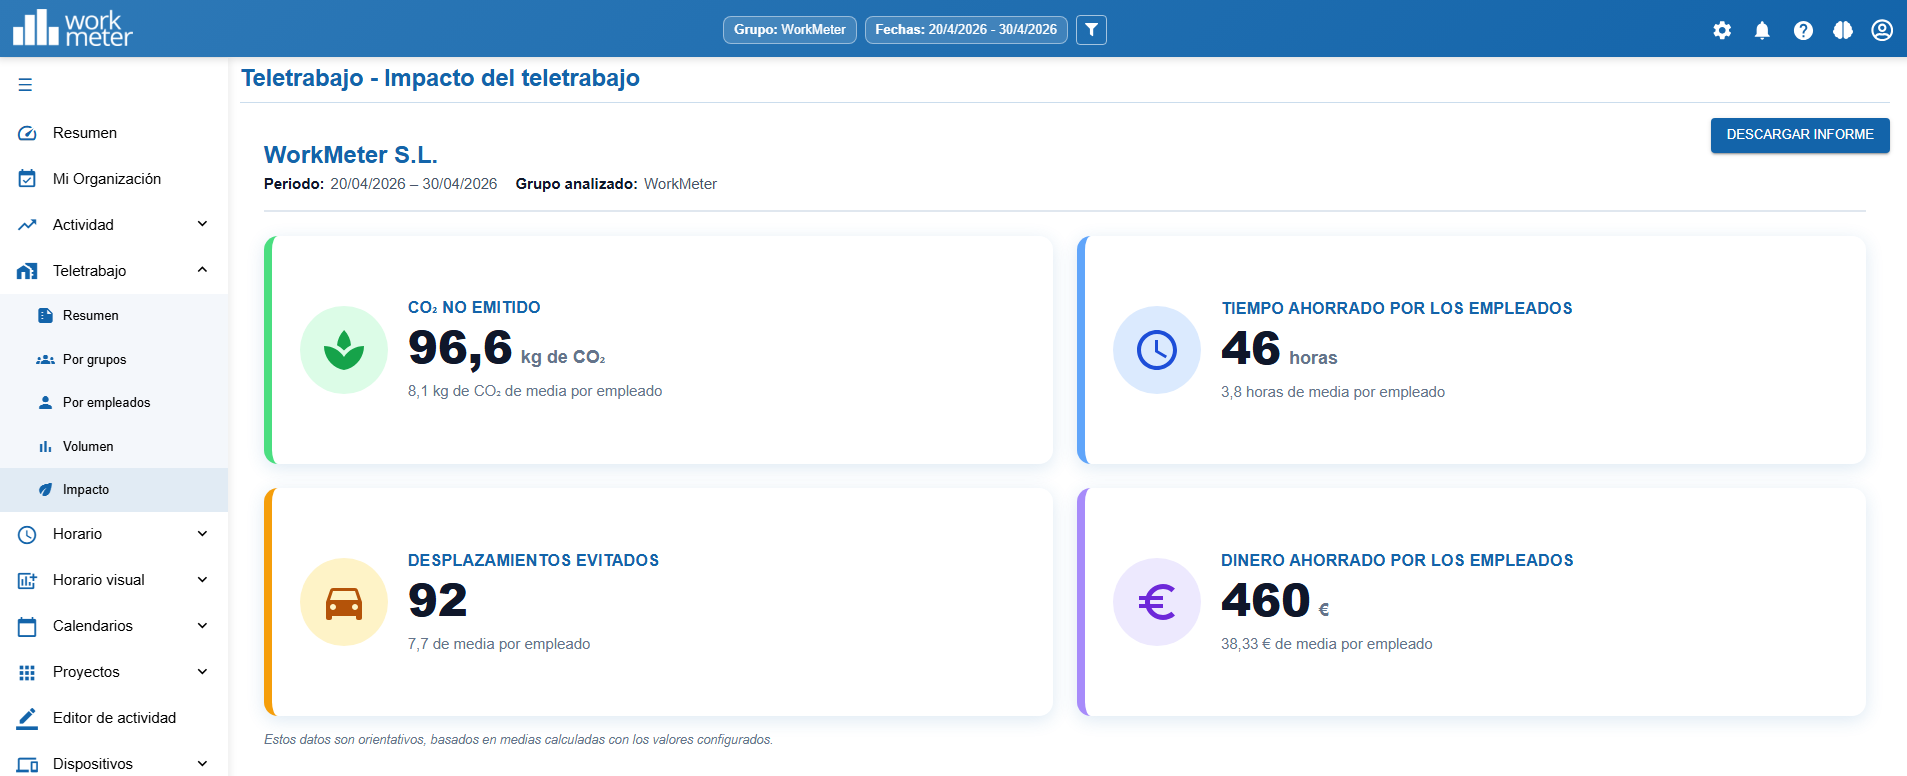The image size is (1907, 776).
Task: Click the TIEMPO AHORRADO POR LOS EMPLEADOS title
Action: point(1397,309)
